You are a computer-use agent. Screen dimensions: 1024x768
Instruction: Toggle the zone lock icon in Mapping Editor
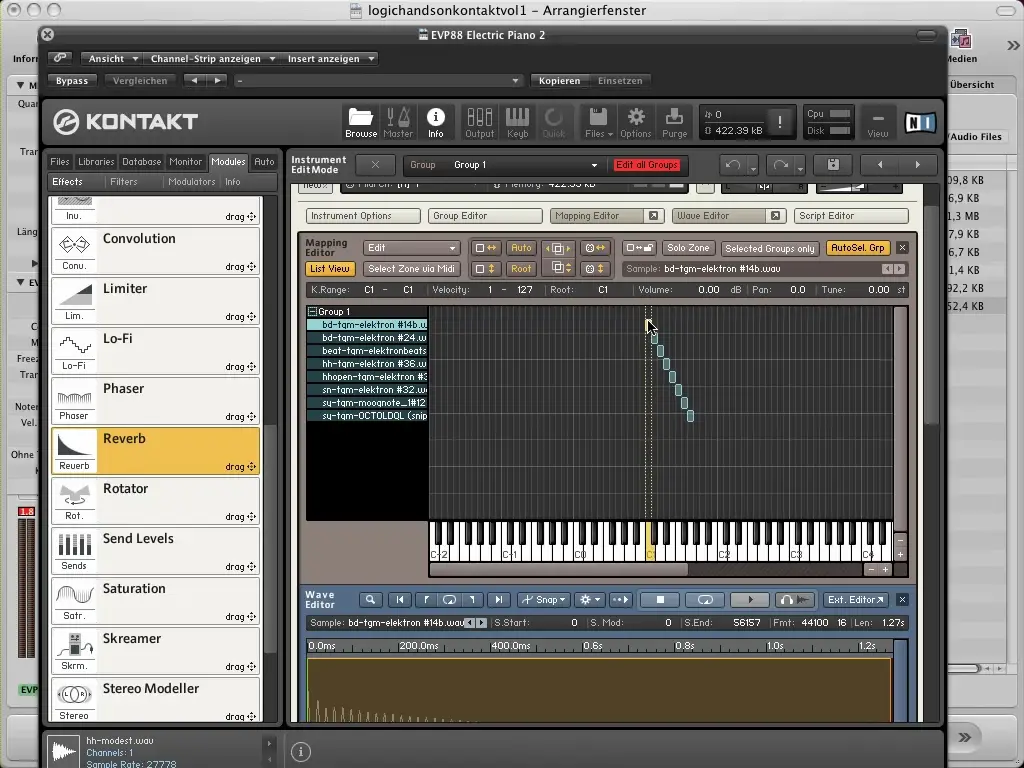click(x=638, y=248)
